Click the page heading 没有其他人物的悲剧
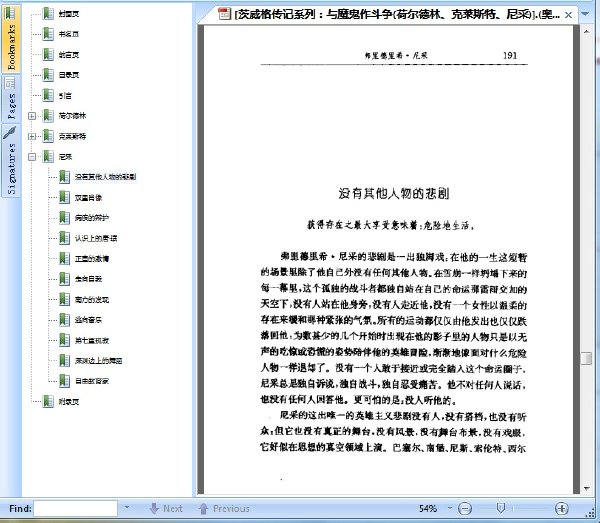Viewport: 600px width, 523px height. coord(393,193)
